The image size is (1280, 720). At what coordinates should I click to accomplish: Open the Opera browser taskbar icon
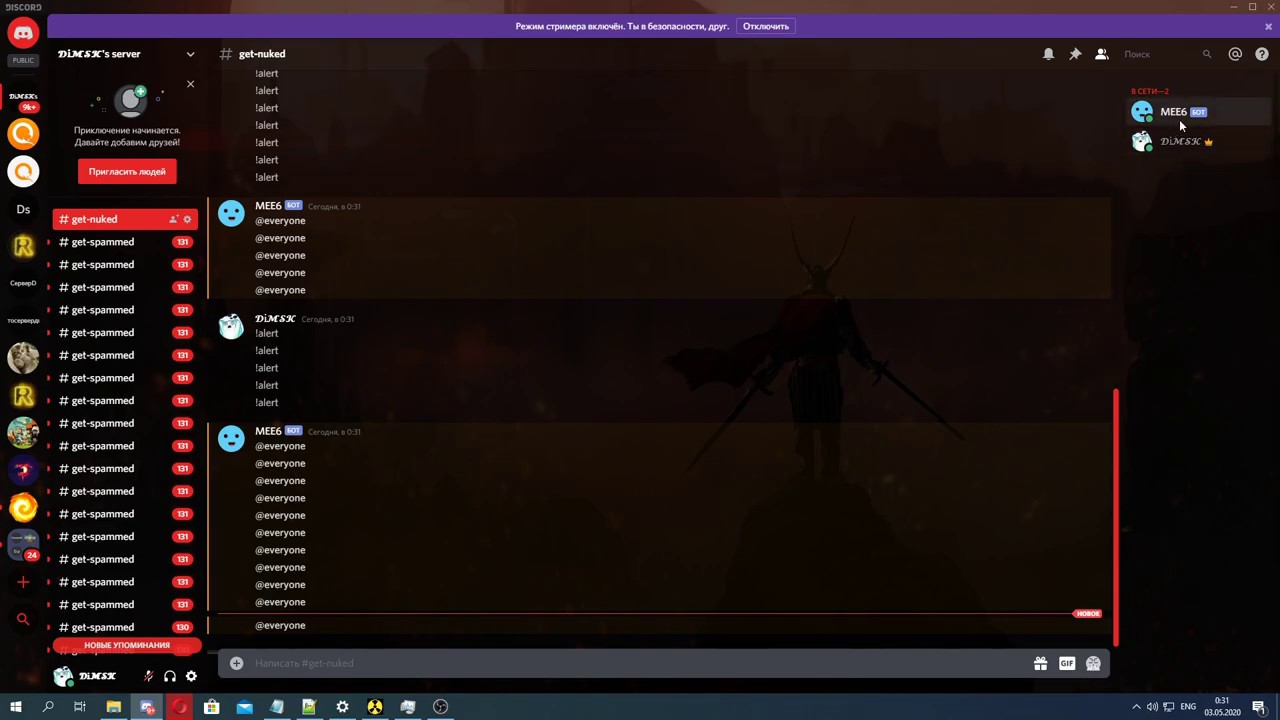179,707
